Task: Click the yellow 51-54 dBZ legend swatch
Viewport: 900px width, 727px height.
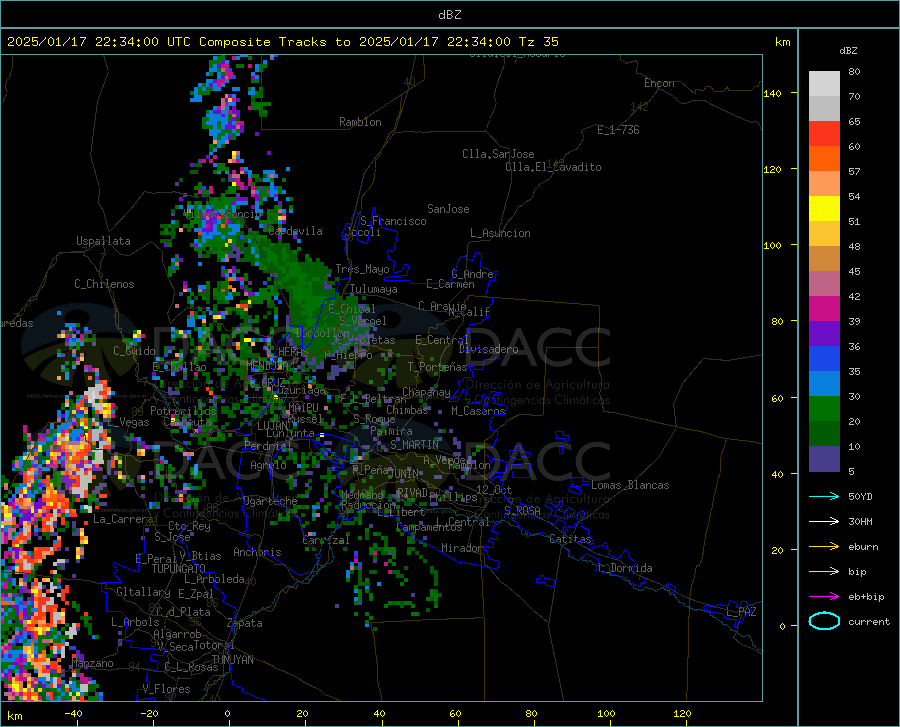Action: coord(824,209)
